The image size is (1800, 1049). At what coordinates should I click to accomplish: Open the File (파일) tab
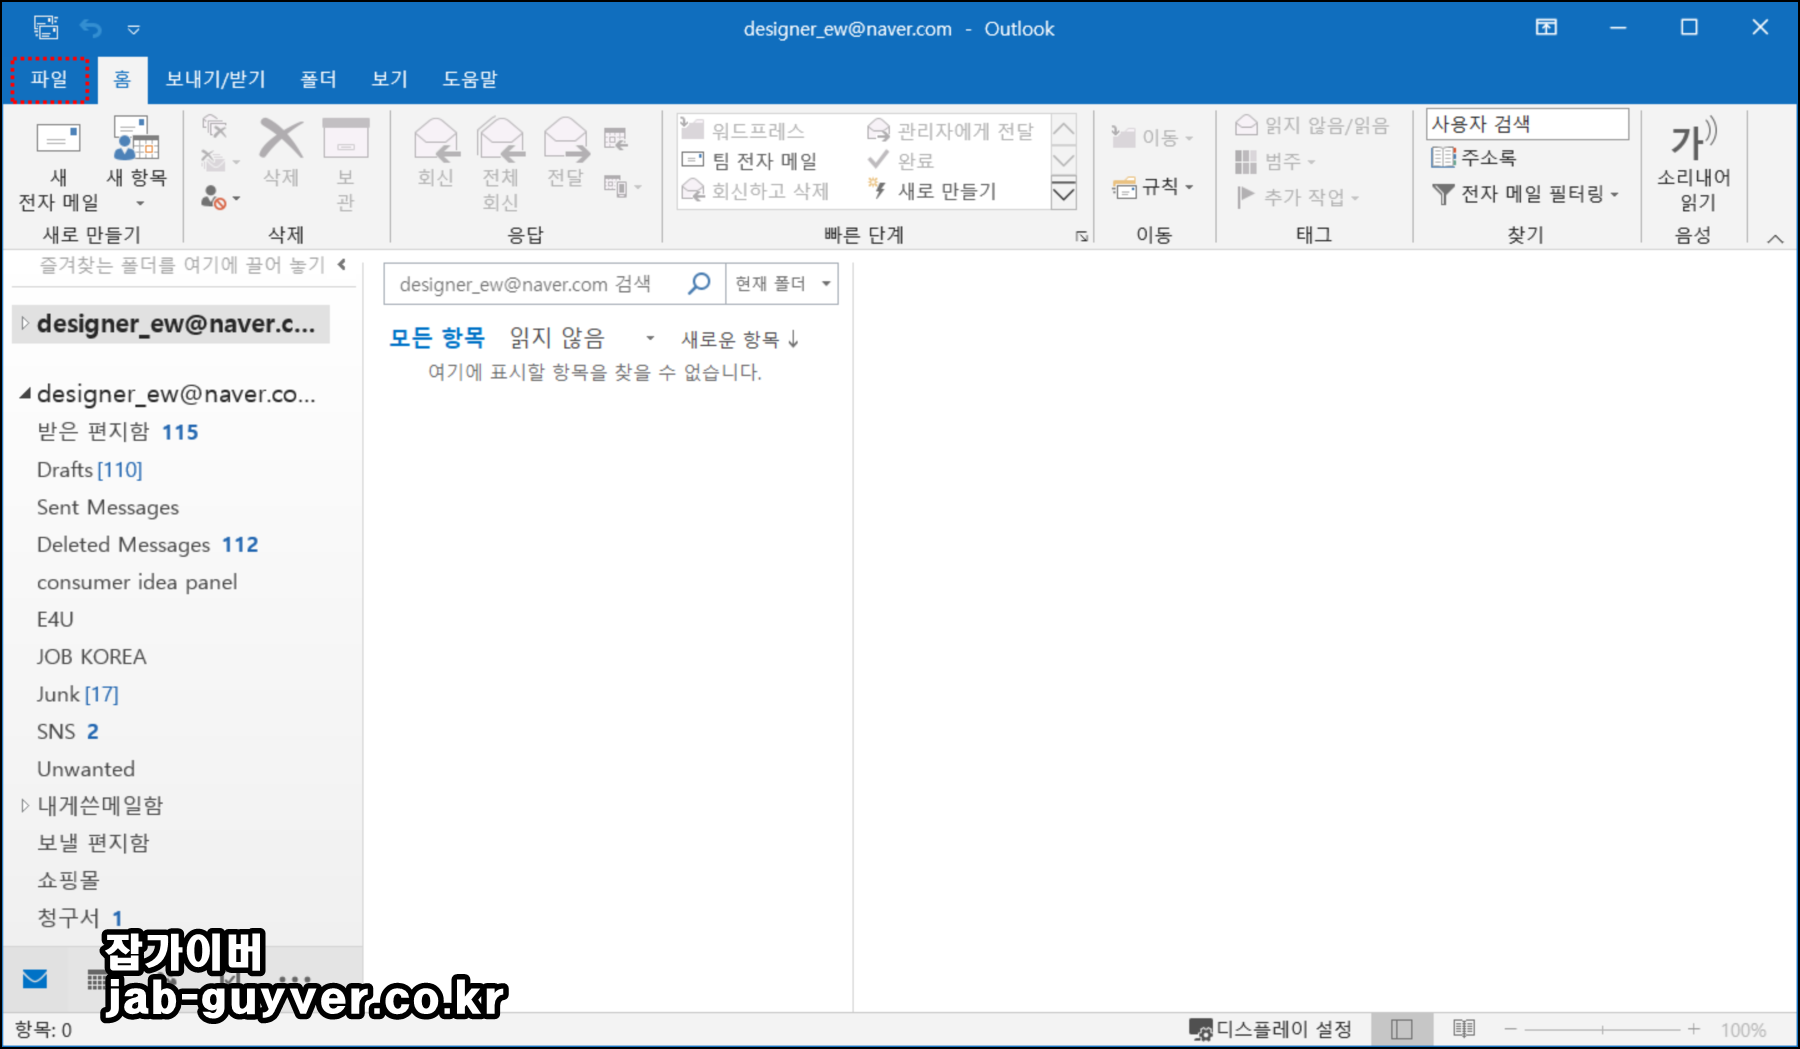49,79
